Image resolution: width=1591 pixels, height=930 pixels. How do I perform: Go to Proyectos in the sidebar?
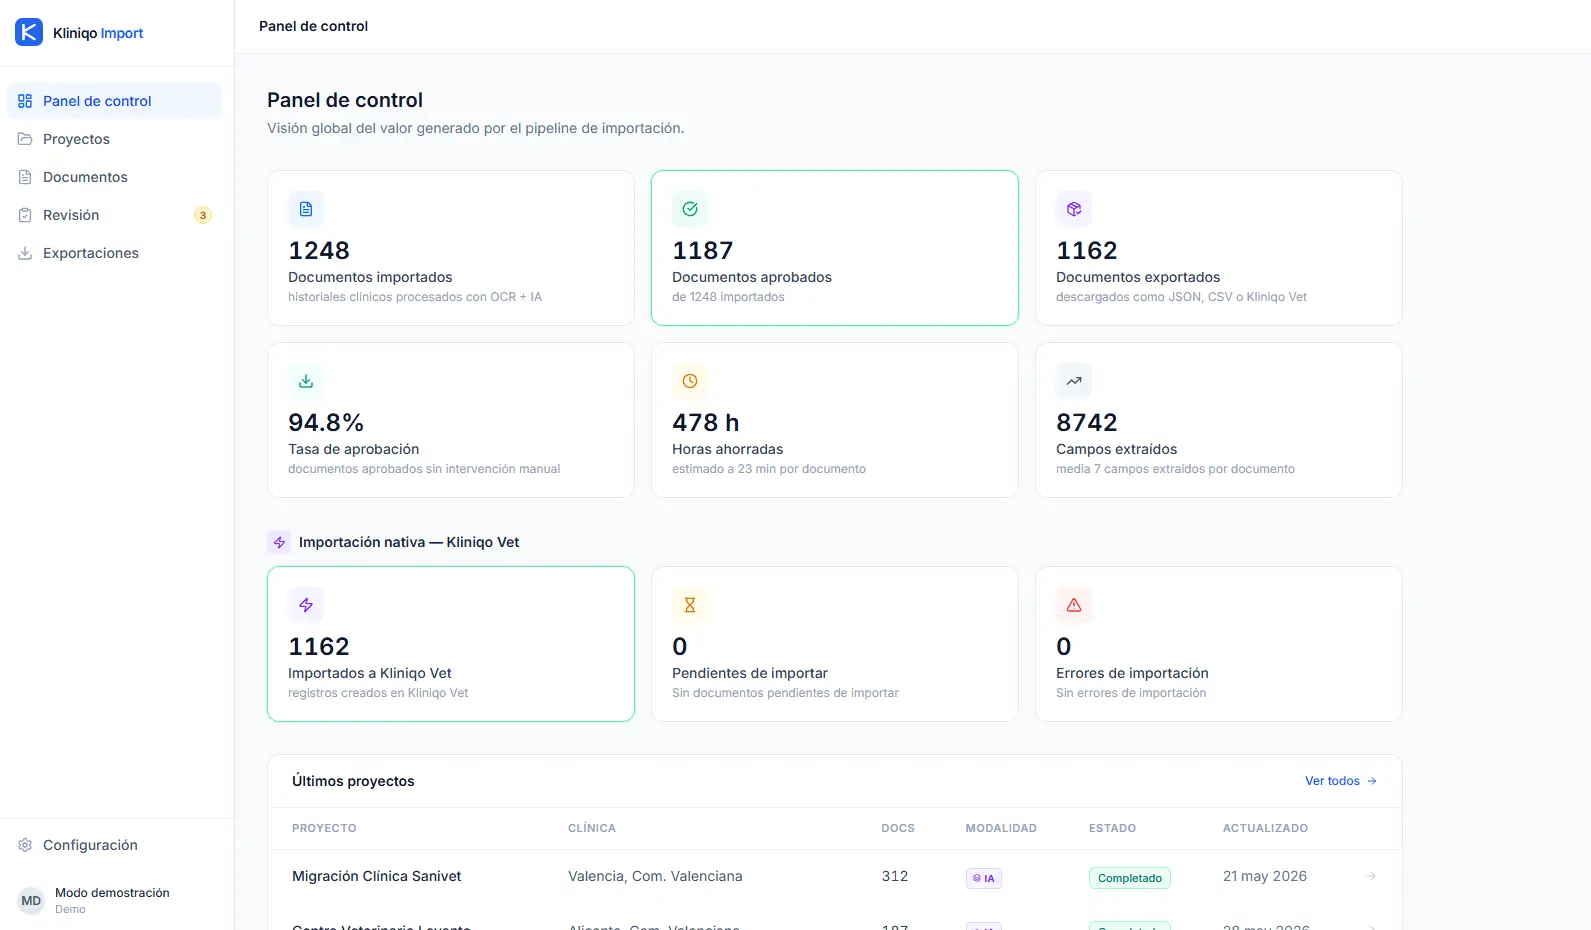pyautogui.click(x=114, y=139)
